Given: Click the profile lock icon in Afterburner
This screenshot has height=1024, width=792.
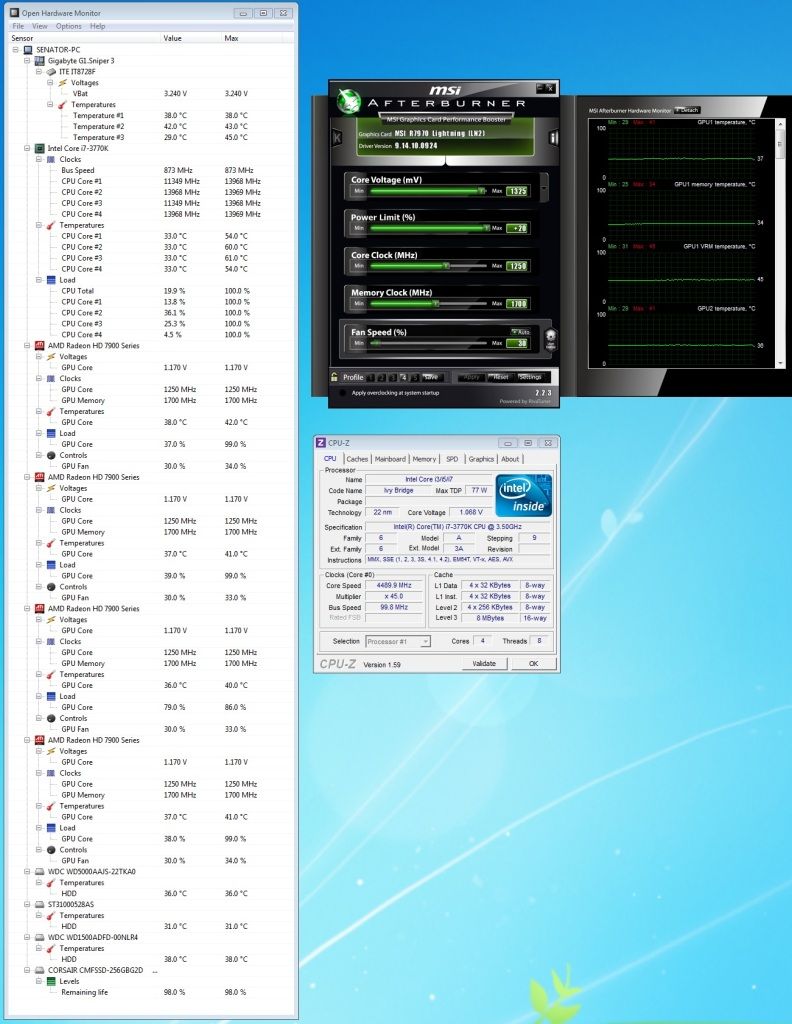Looking at the screenshot, I should pyautogui.click(x=334, y=377).
